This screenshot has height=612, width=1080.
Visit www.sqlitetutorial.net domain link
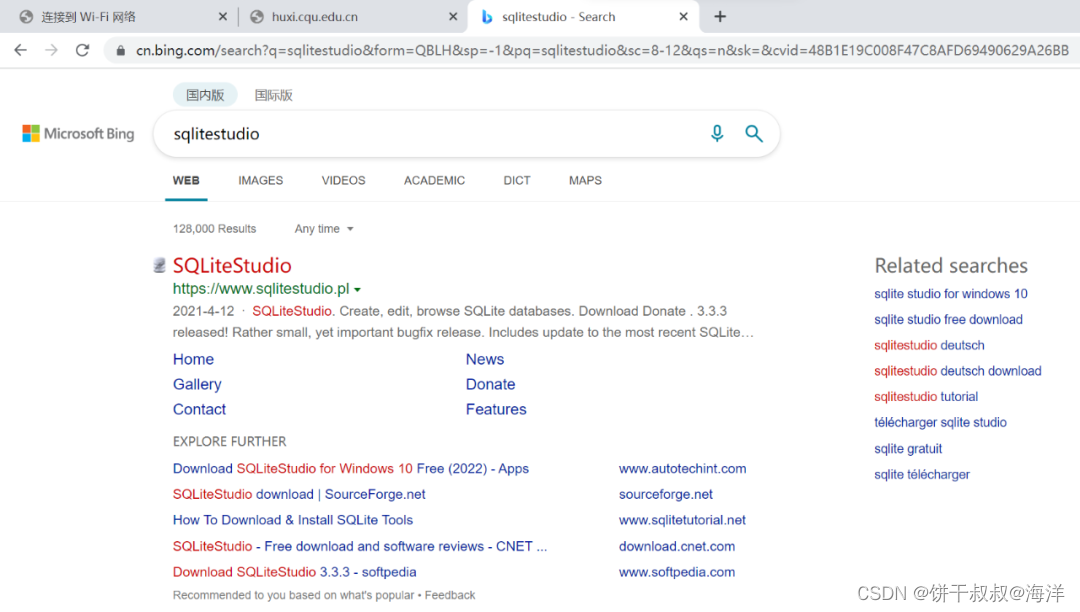pyautogui.click(x=682, y=520)
